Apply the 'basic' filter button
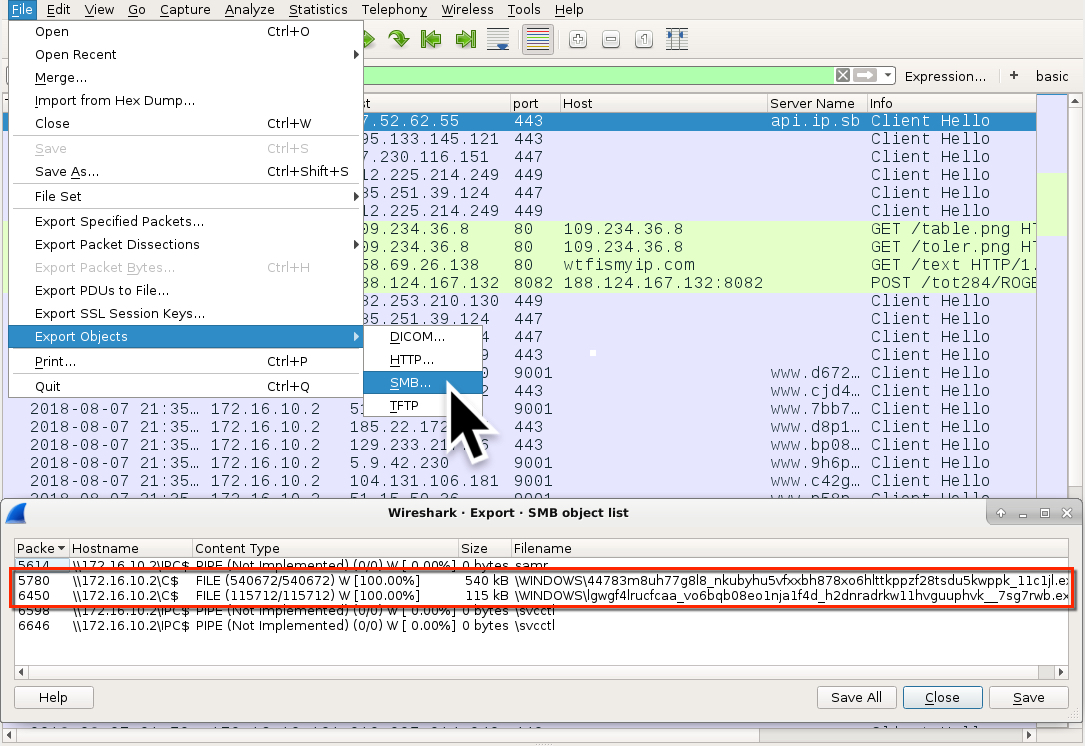Screen dimensions: 1085x746 tap(1052, 76)
